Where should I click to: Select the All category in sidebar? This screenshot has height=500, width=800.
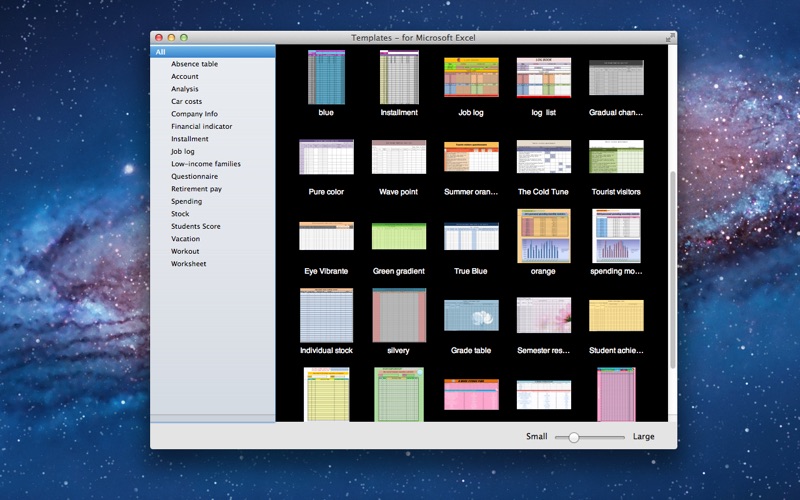tap(212, 52)
